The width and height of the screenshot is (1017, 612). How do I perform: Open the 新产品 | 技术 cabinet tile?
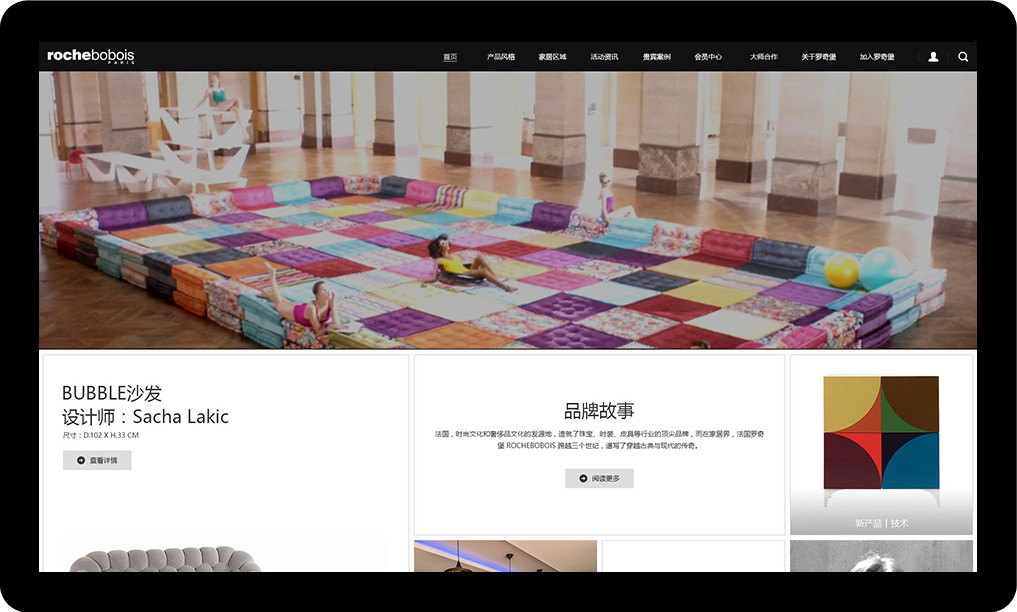[x=881, y=445]
